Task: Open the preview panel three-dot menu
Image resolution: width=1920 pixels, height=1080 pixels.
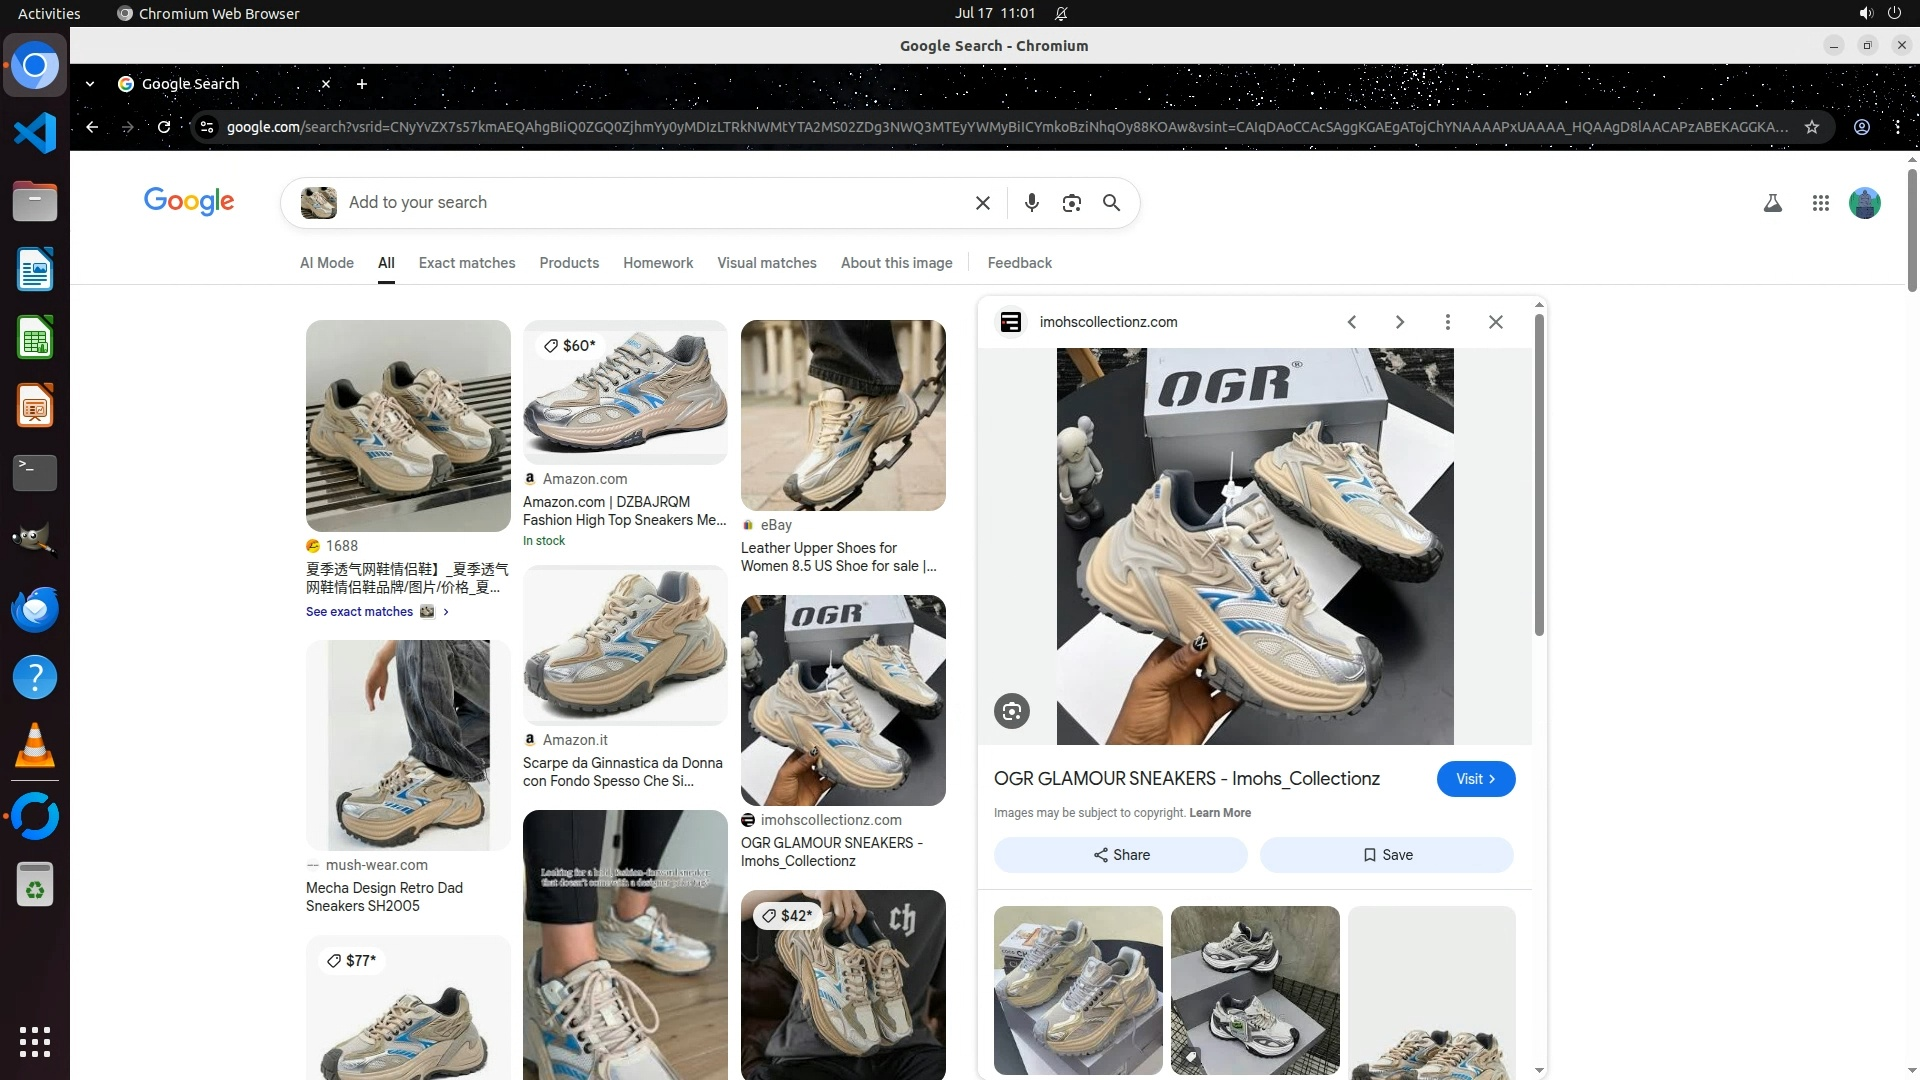Action: (1447, 322)
